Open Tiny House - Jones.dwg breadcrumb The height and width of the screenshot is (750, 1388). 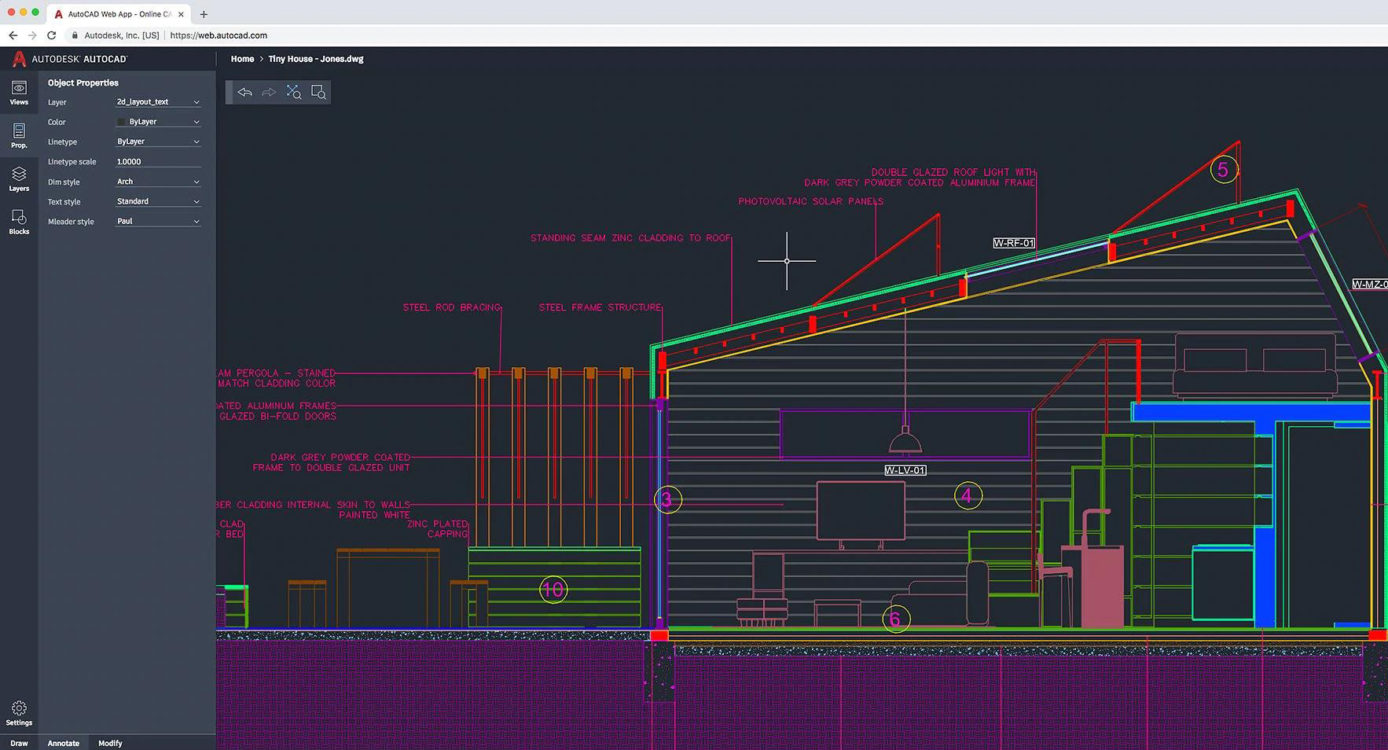[314, 58]
